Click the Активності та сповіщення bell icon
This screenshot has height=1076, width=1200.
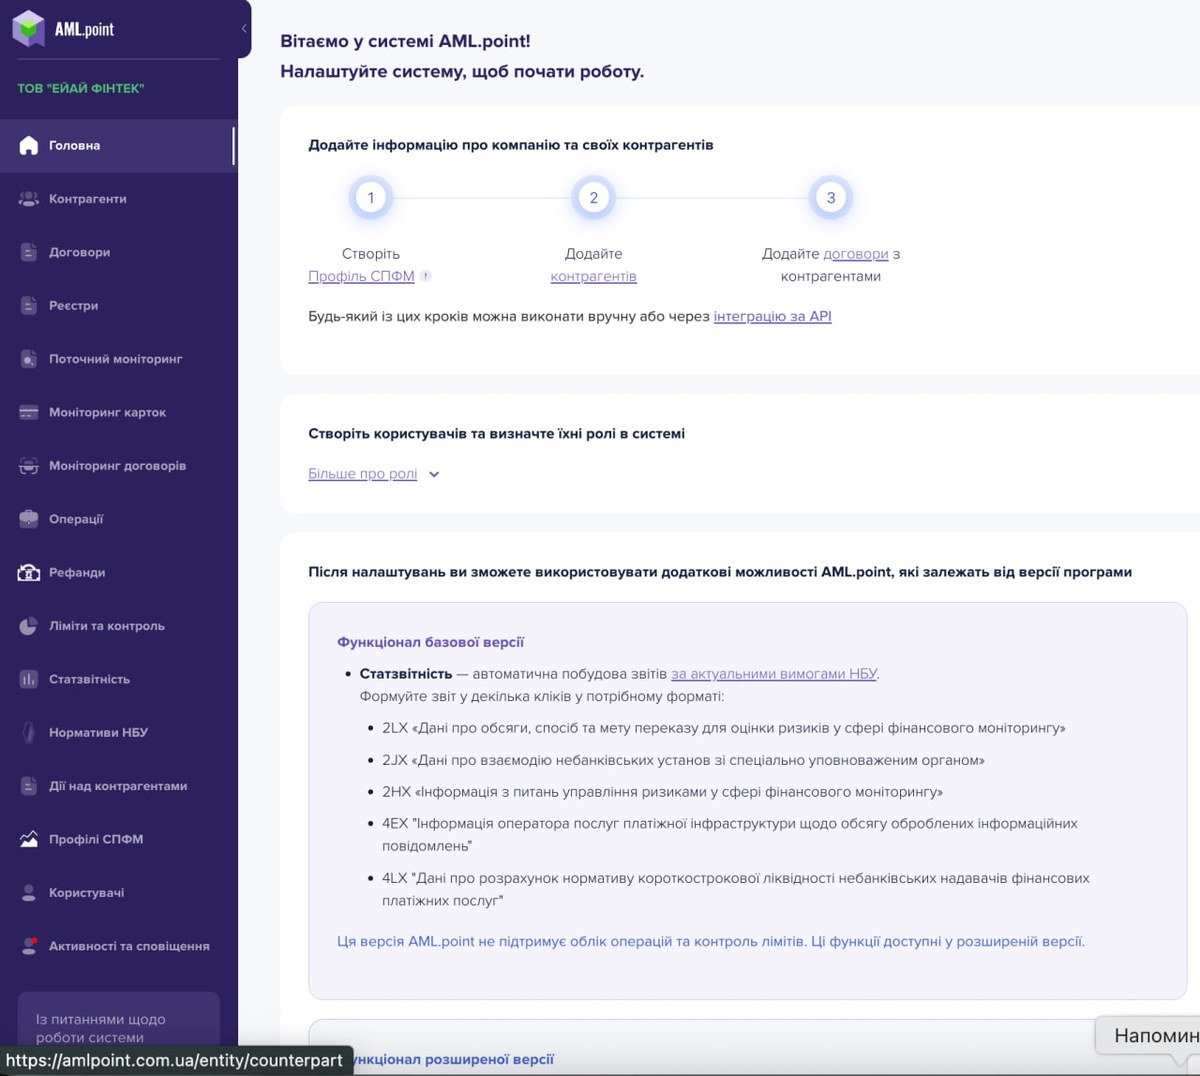coord(29,946)
